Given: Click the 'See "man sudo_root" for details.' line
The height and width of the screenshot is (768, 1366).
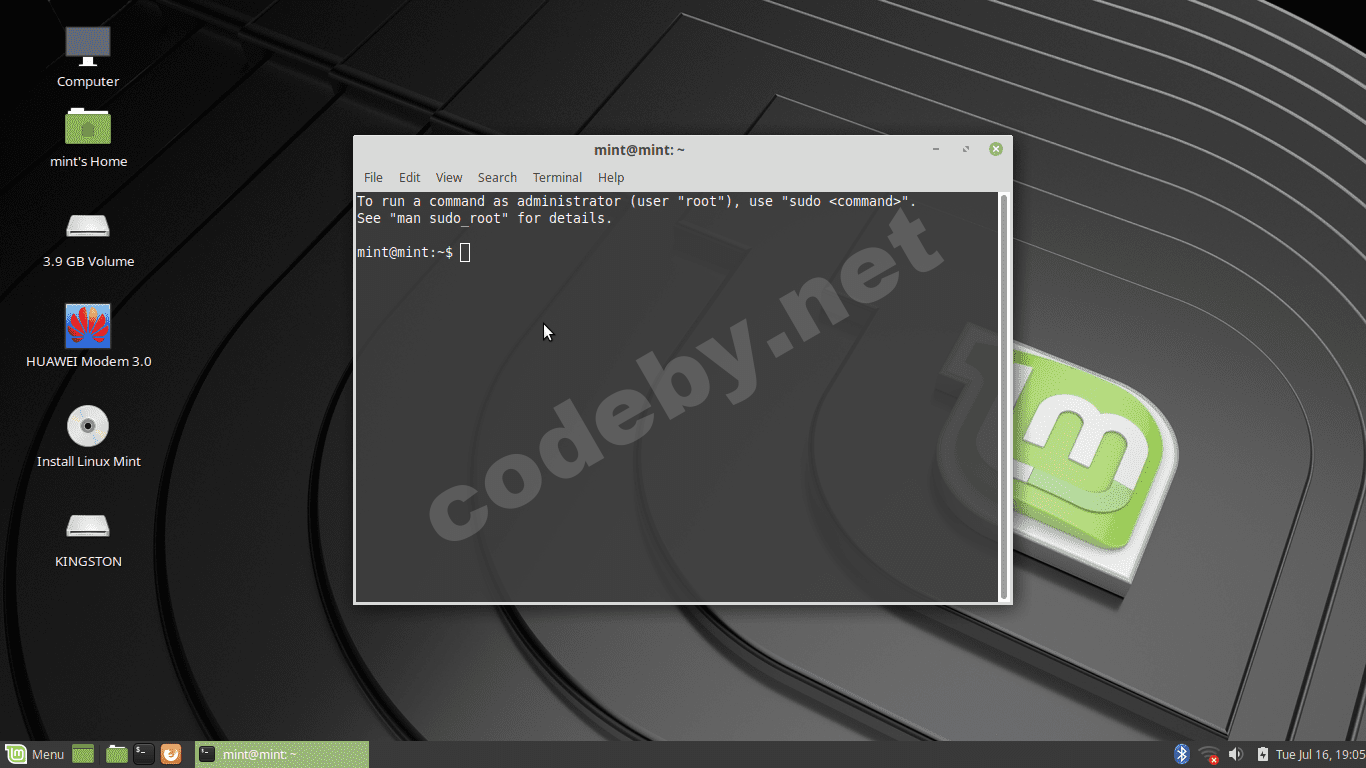Looking at the screenshot, I should coord(485,218).
